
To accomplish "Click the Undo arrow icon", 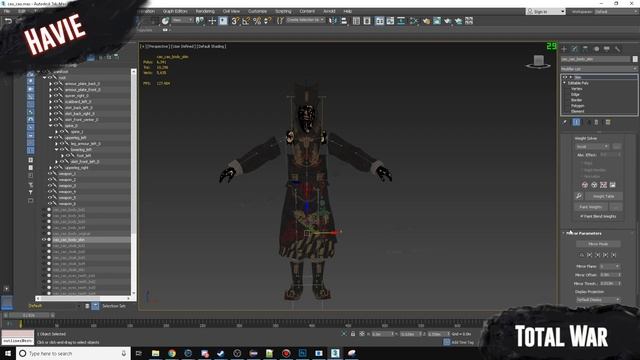I will [8, 20].
